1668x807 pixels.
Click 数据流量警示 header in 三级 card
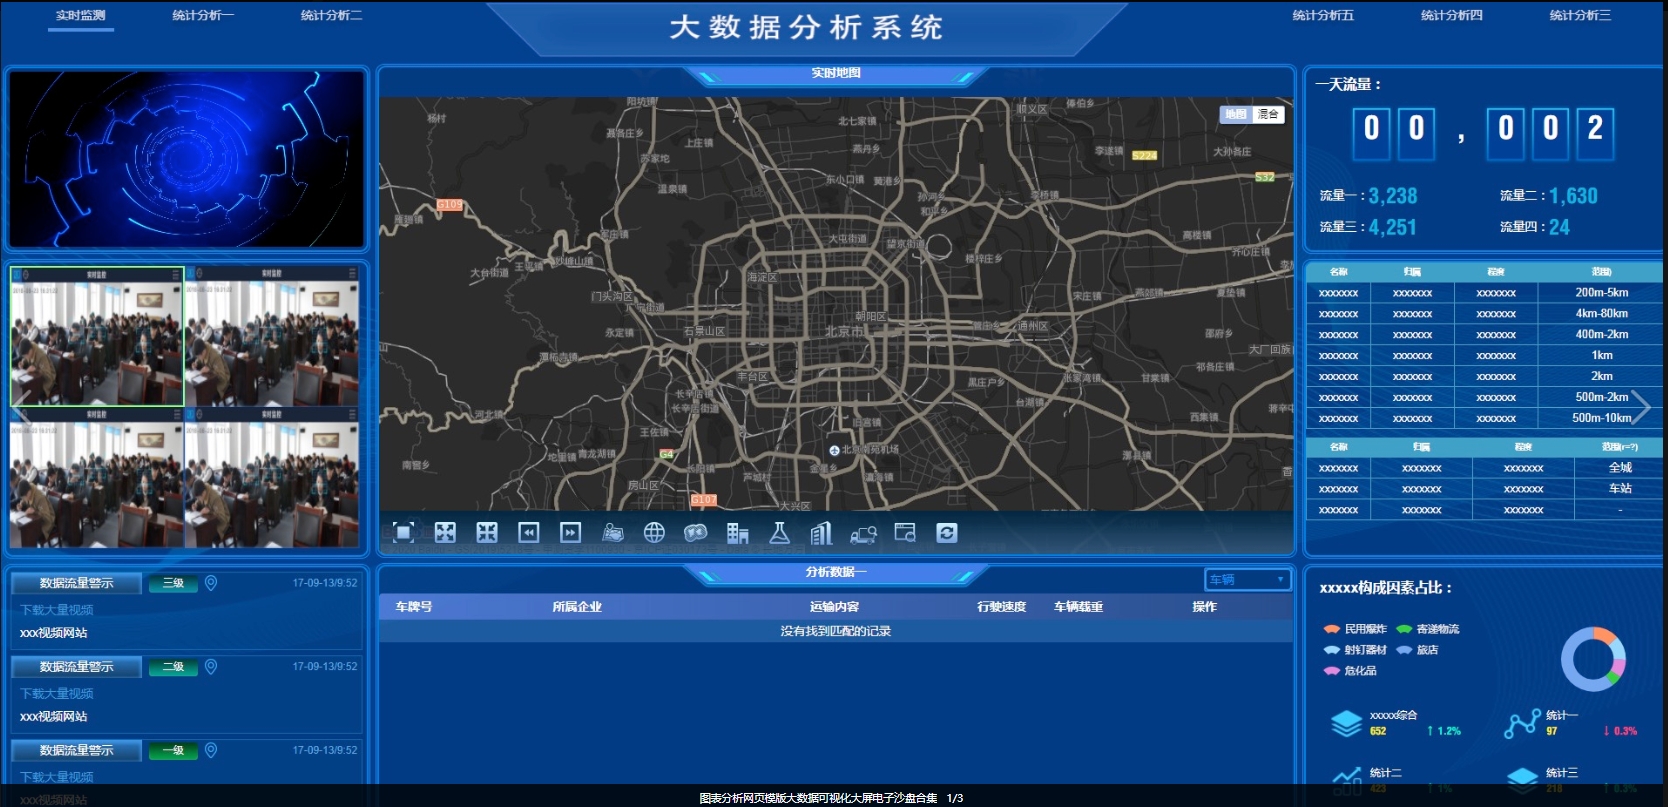pos(77,583)
